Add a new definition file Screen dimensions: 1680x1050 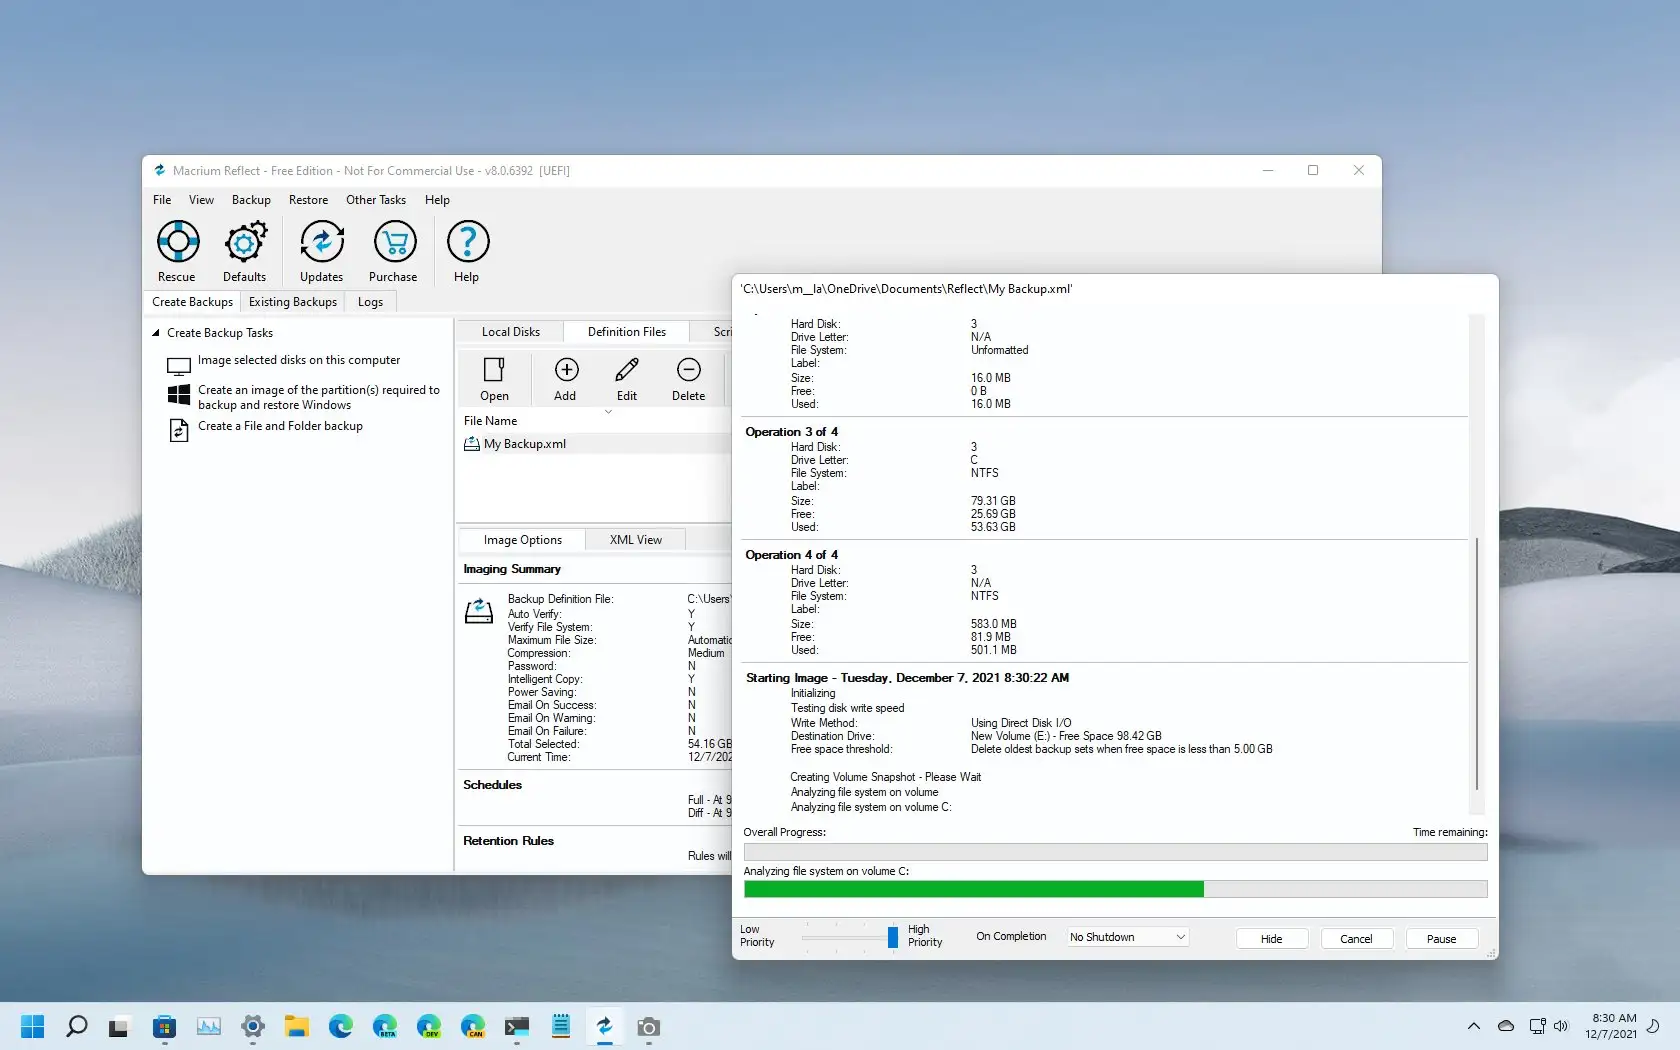[566, 370]
